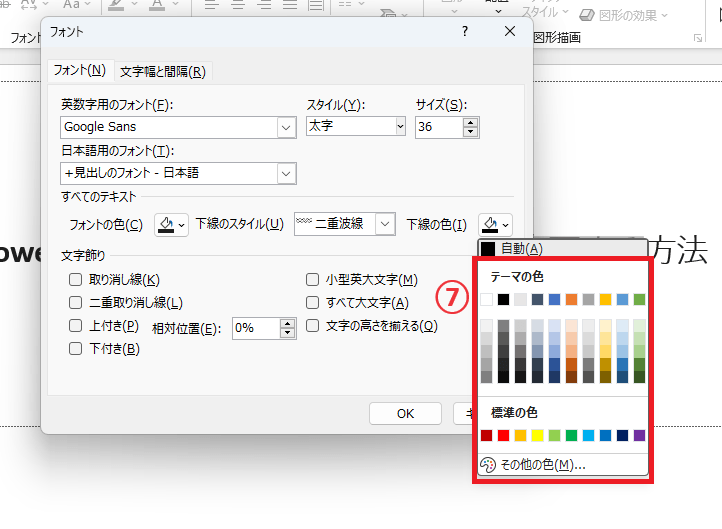Toggle the subscript checkbox
722x529 pixels.
[75, 349]
